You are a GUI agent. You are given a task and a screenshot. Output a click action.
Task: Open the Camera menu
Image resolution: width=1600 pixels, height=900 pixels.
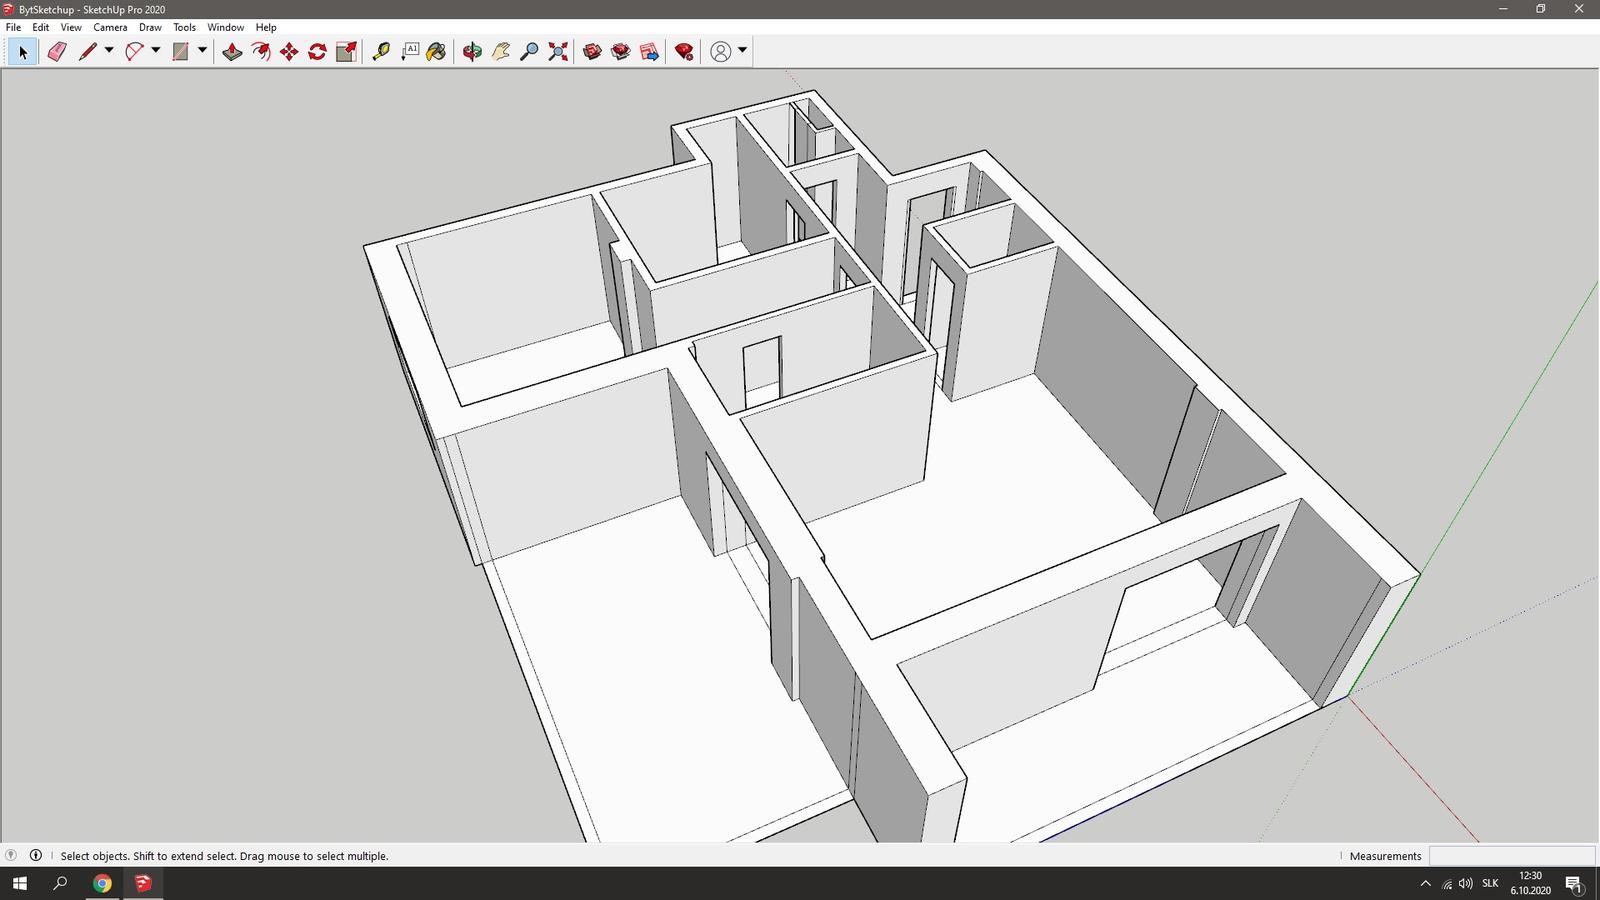110,27
